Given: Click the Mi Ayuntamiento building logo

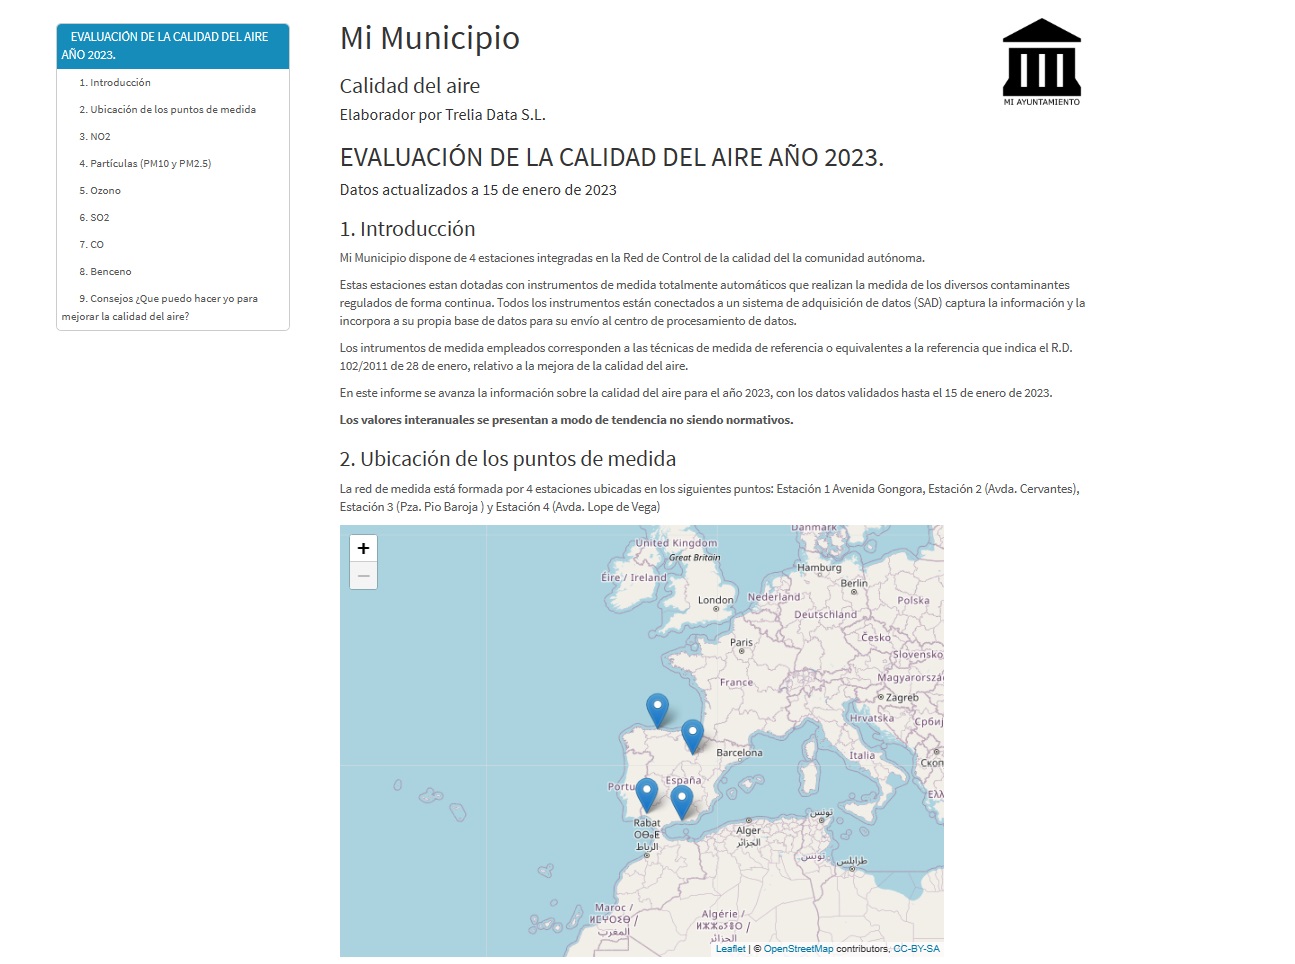Looking at the screenshot, I should 1041,62.
